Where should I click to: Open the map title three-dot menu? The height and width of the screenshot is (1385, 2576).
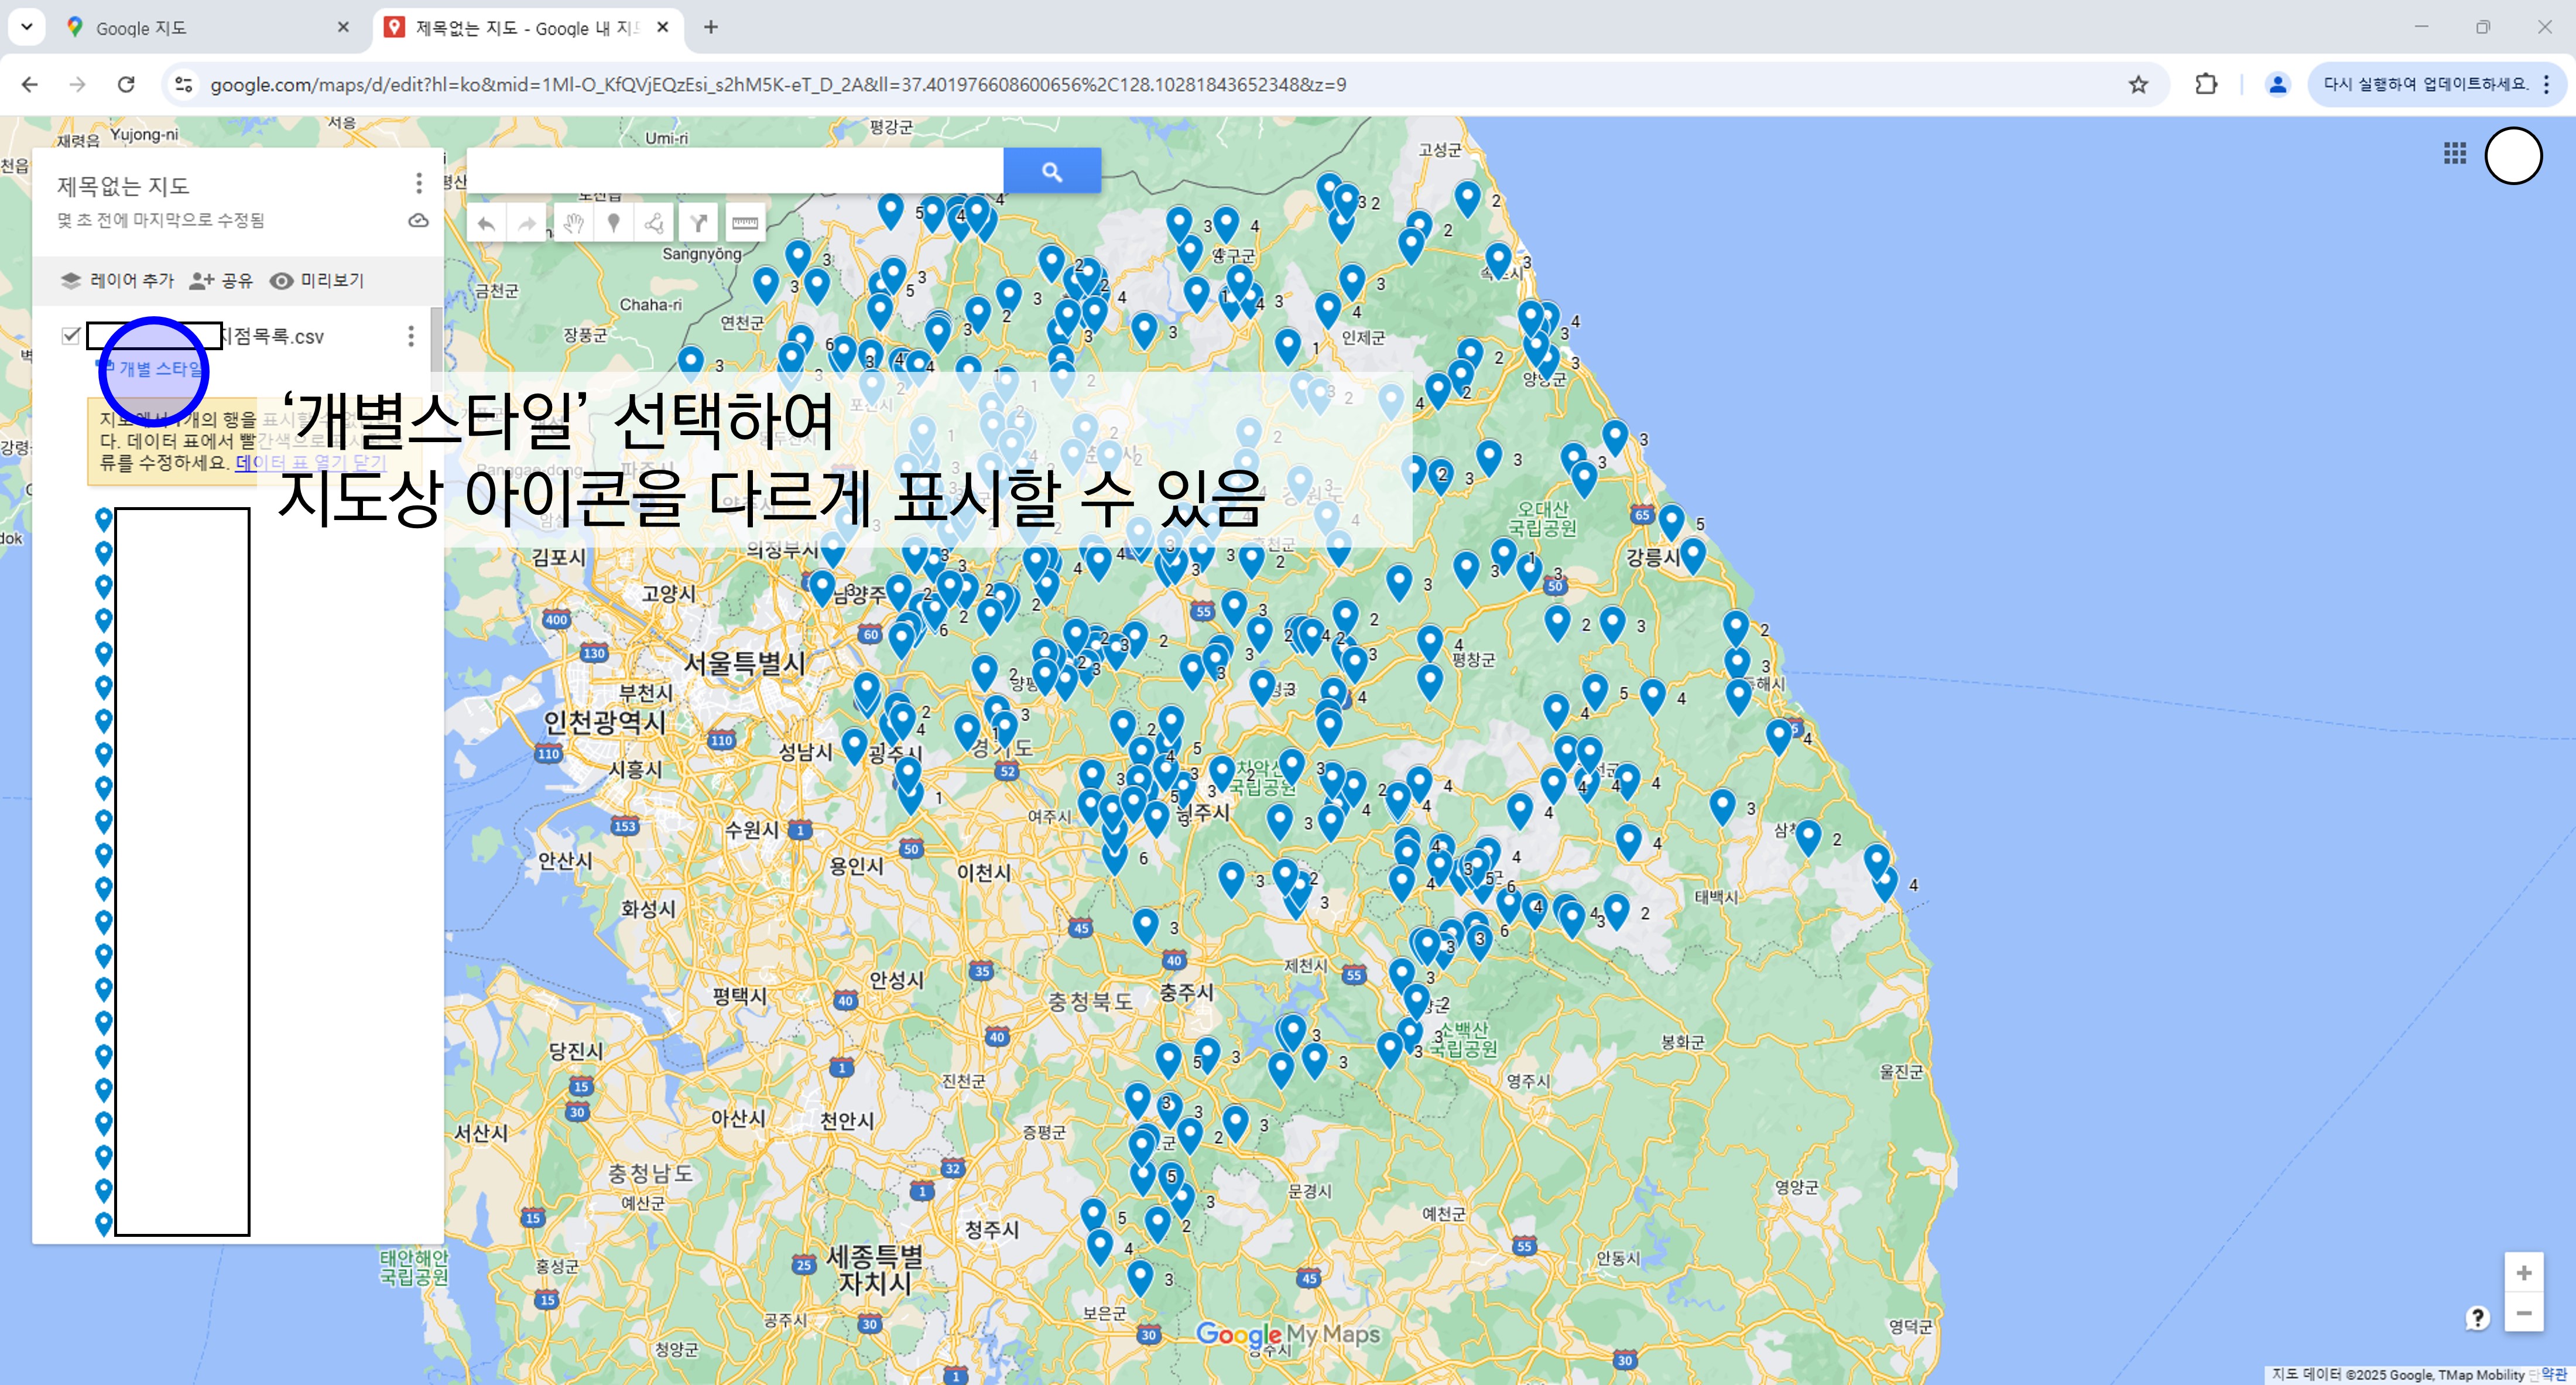tap(418, 183)
